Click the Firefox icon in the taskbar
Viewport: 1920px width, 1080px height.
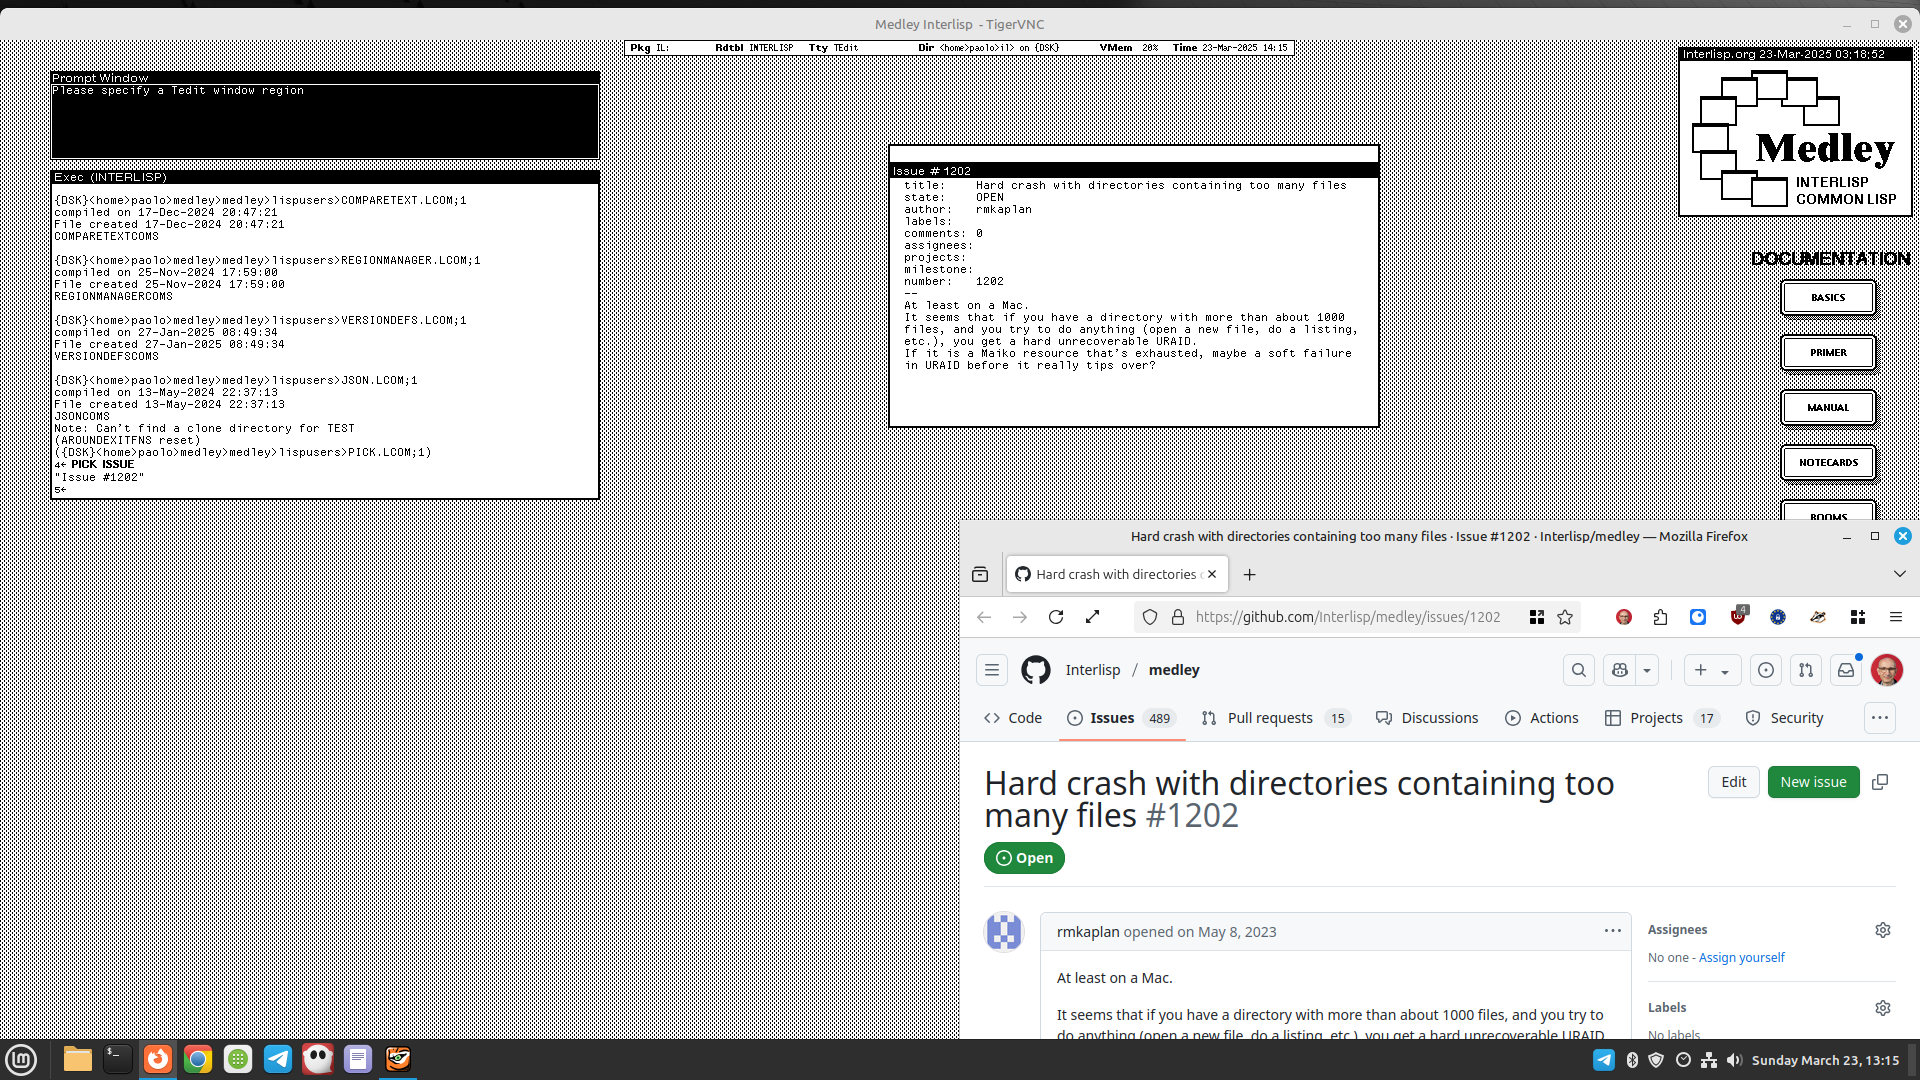158,1059
